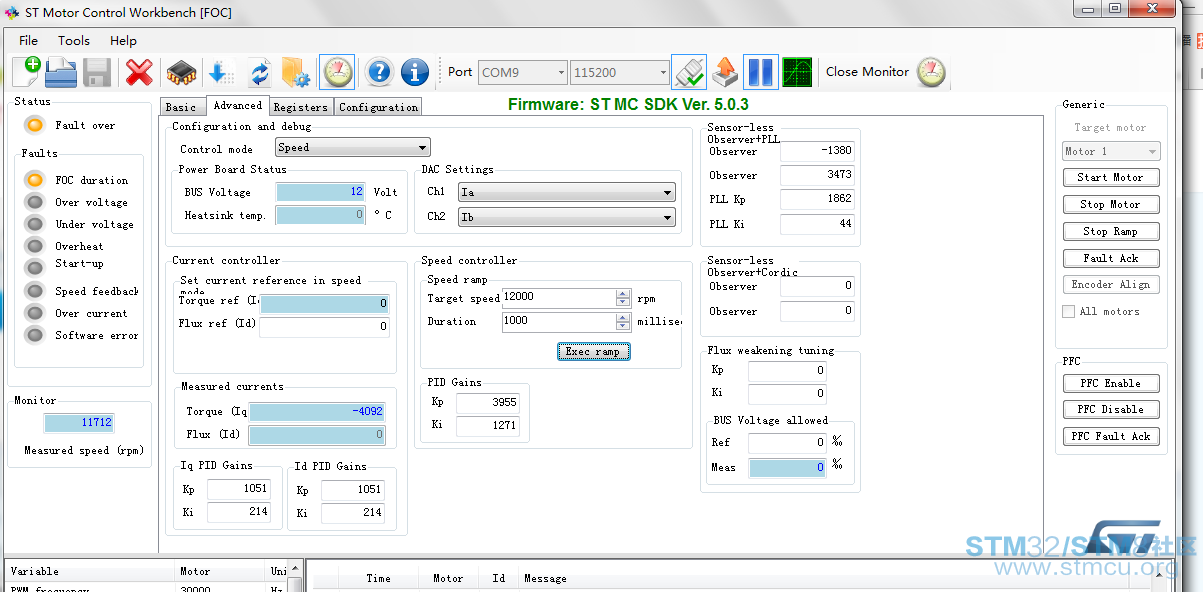The height and width of the screenshot is (592, 1203).
Task: Click the New Project icon
Action: (27, 72)
